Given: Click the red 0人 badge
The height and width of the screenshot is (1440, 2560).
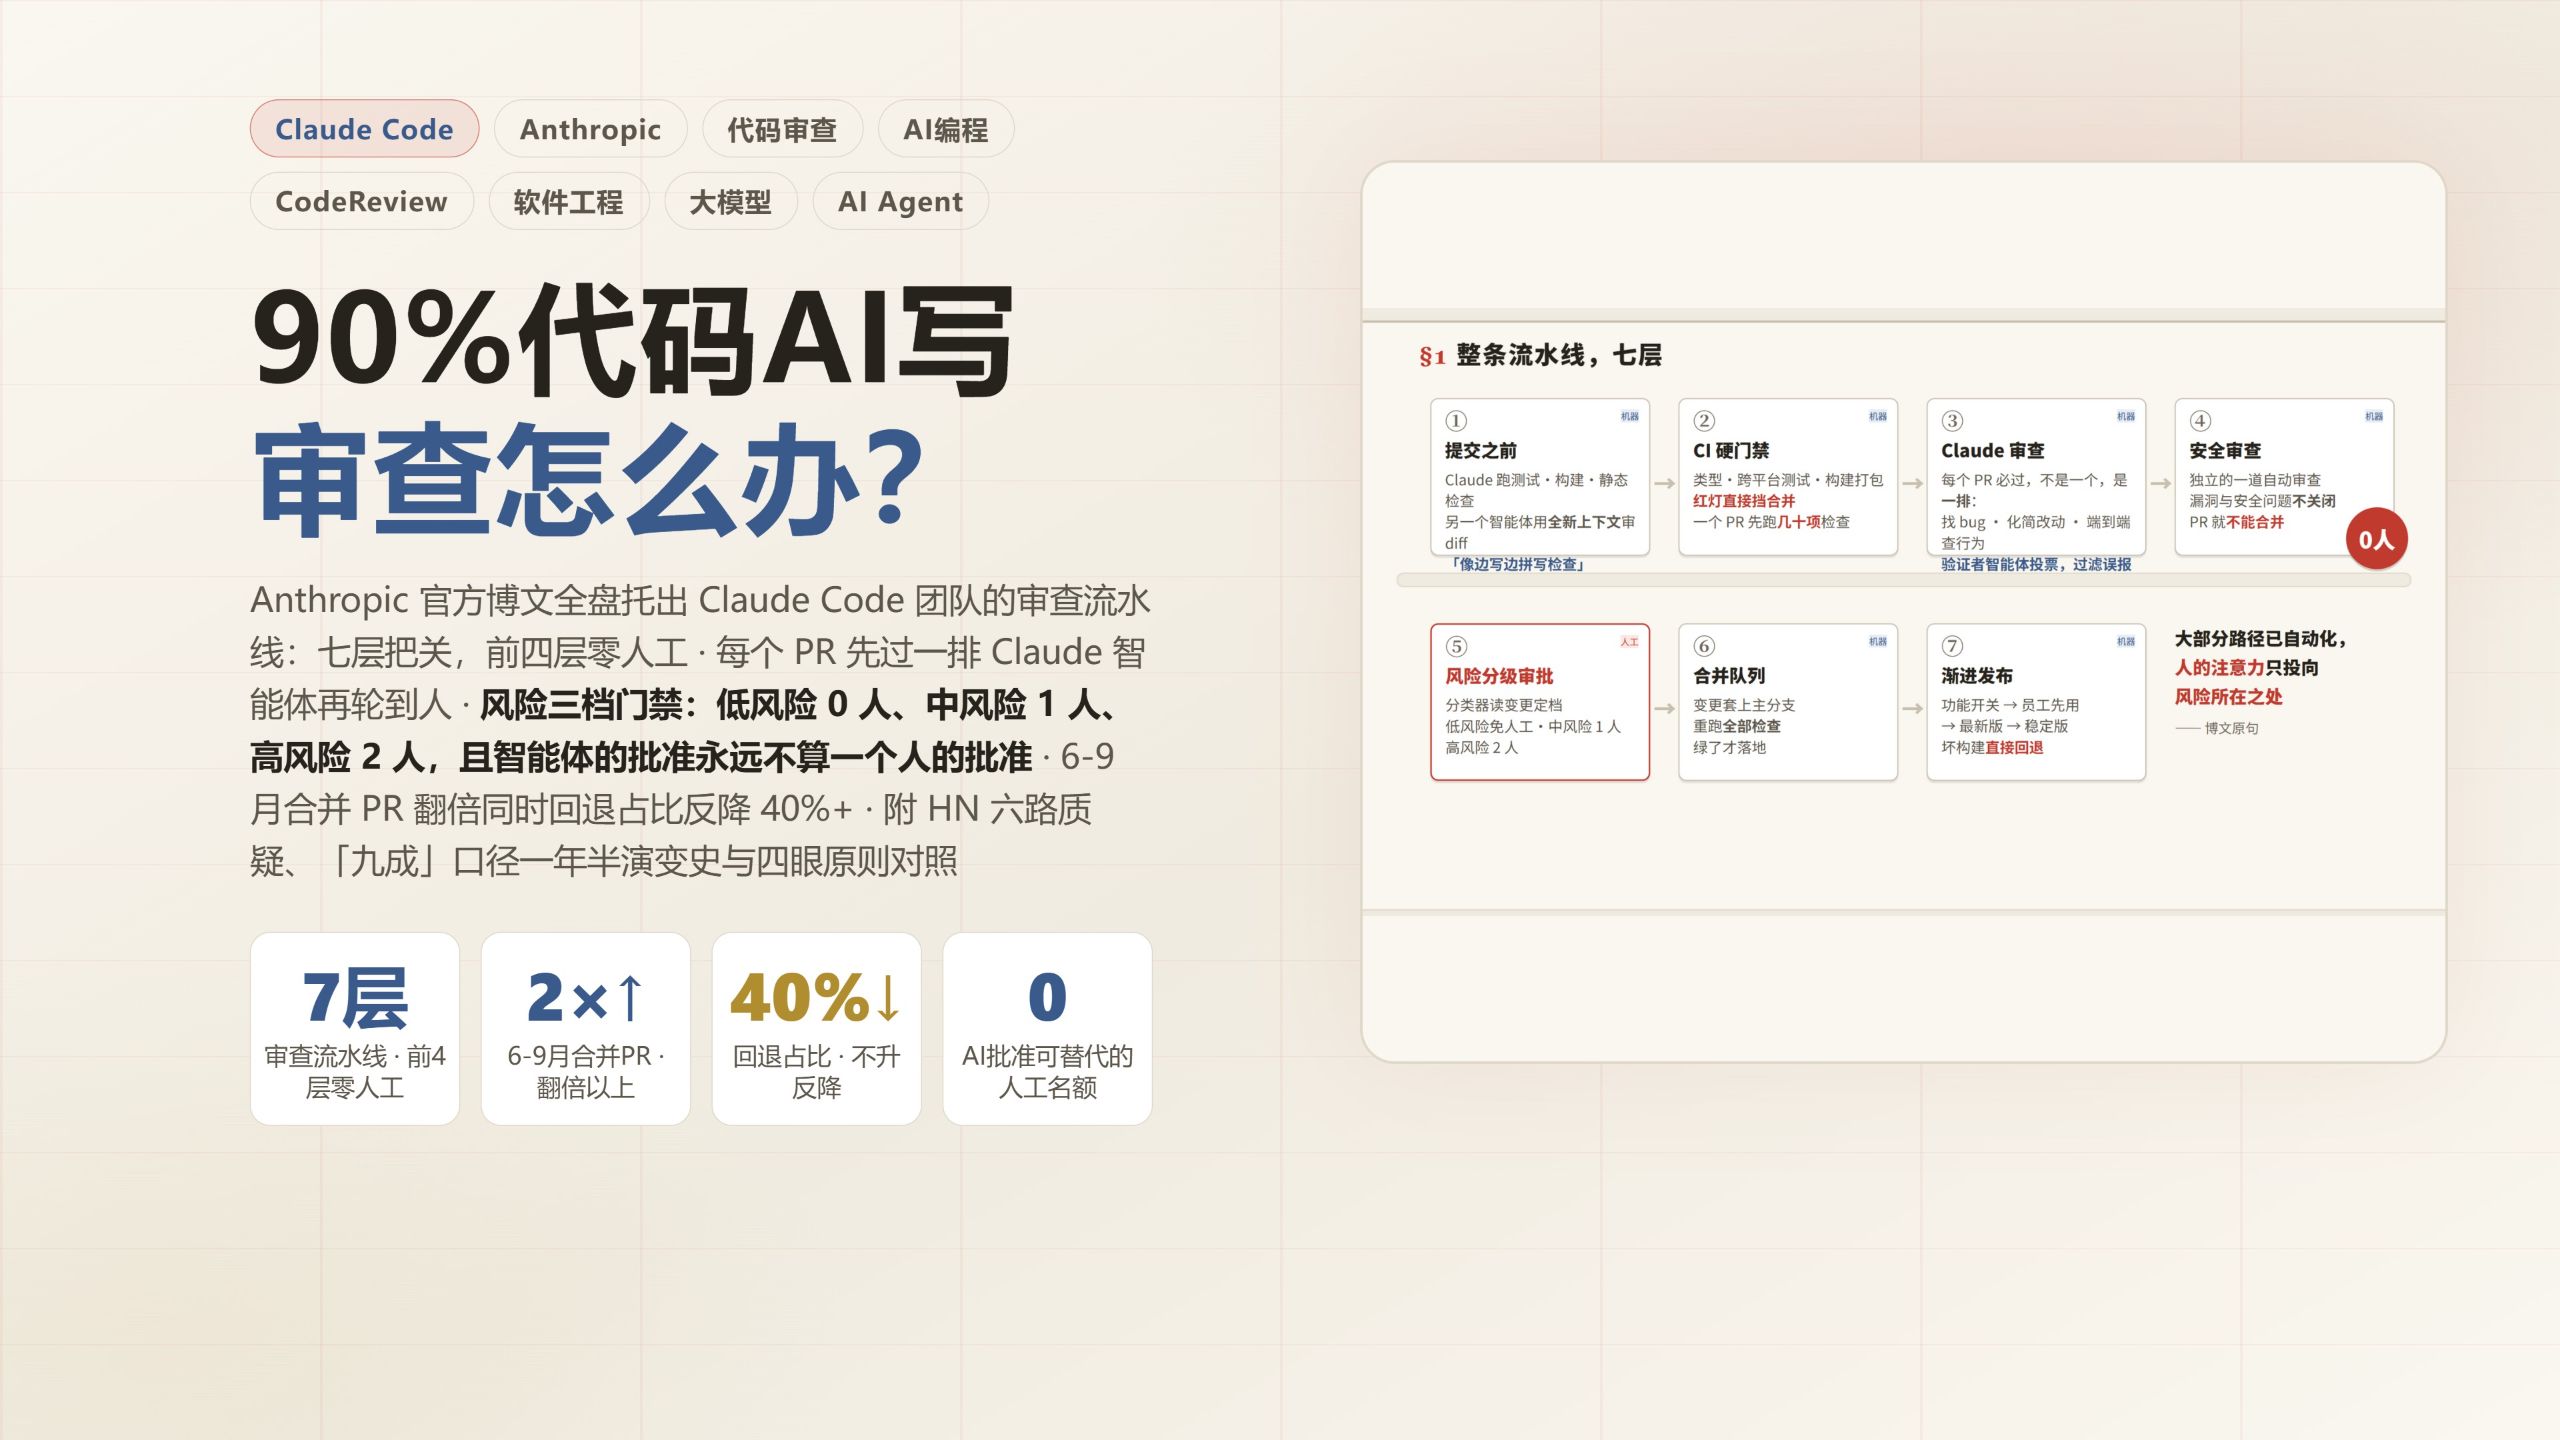Looking at the screenshot, I should 2376,540.
